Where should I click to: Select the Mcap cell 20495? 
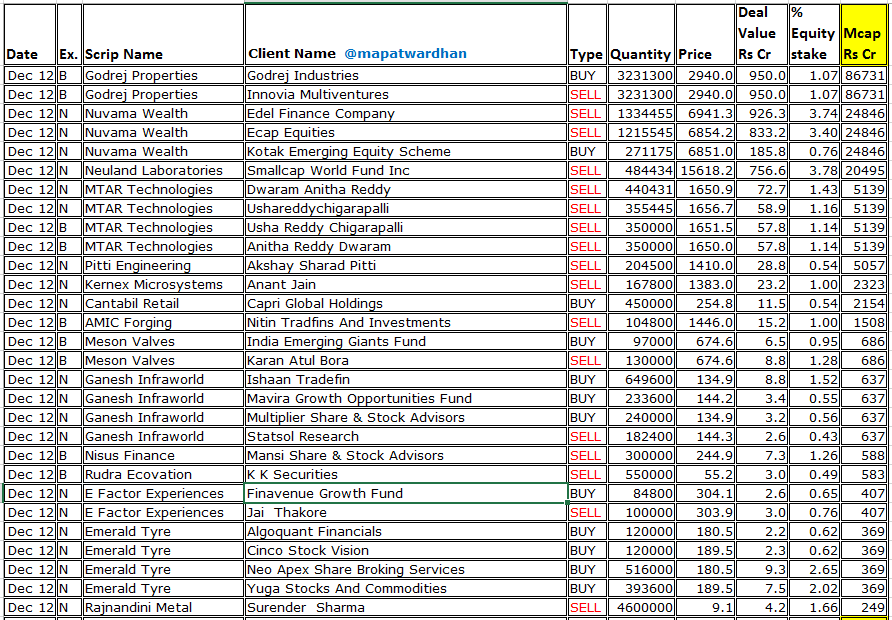pos(863,171)
